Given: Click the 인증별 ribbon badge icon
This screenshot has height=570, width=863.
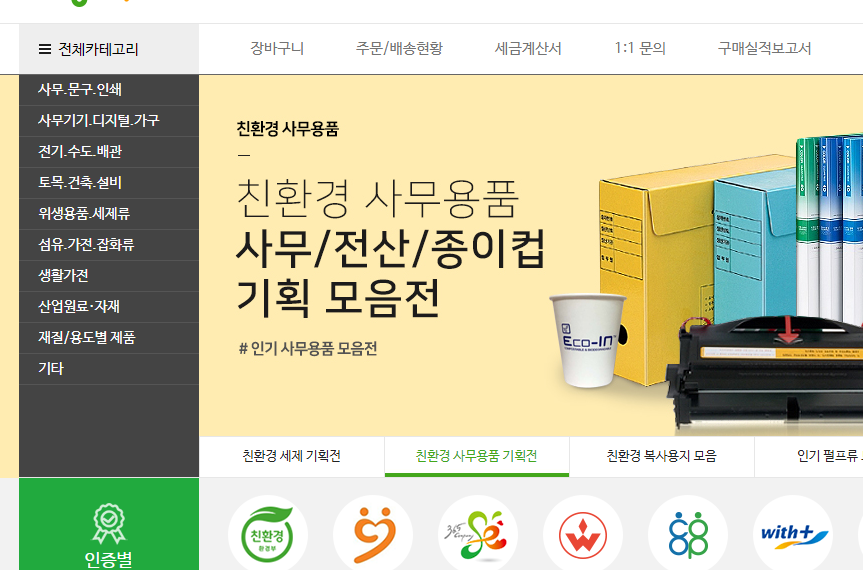Looking at the screenshot, I should [x=109, y=523].
